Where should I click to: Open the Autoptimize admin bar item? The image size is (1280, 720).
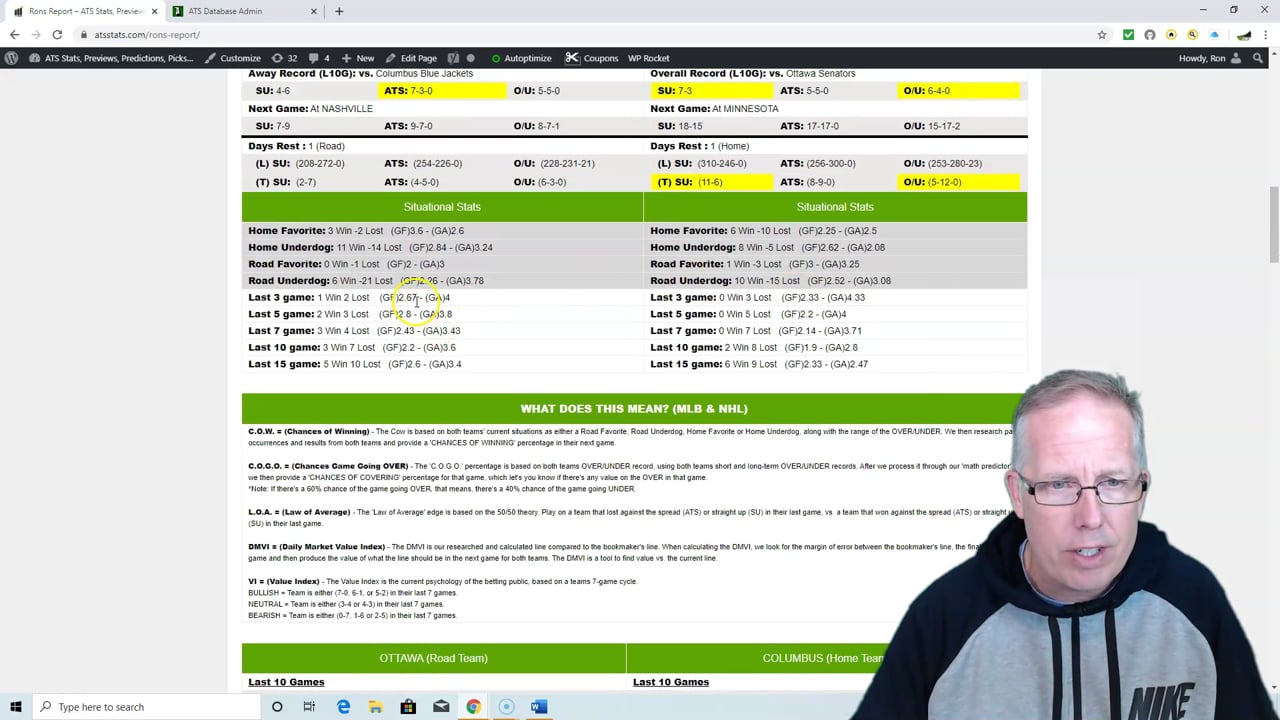(520, 58)
